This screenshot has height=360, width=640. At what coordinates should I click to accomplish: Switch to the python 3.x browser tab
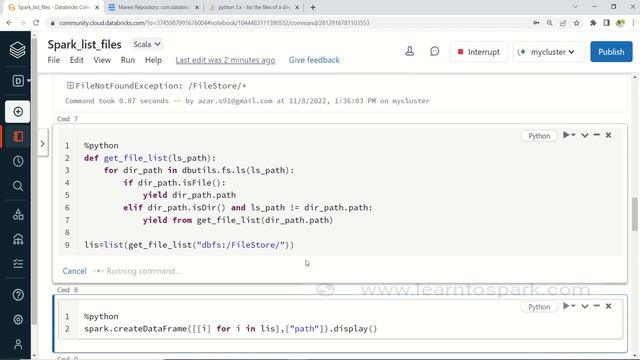[253, 7]
